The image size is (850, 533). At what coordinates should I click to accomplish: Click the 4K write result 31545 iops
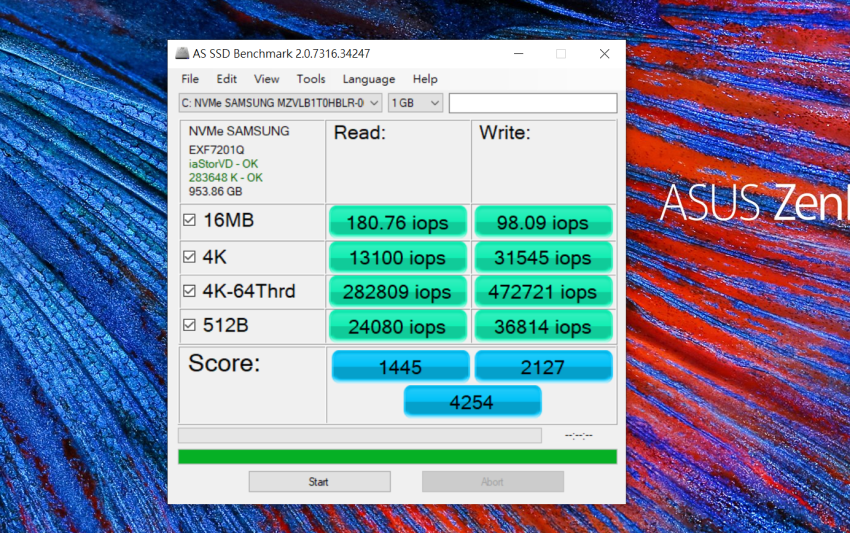tap(543, 258)
